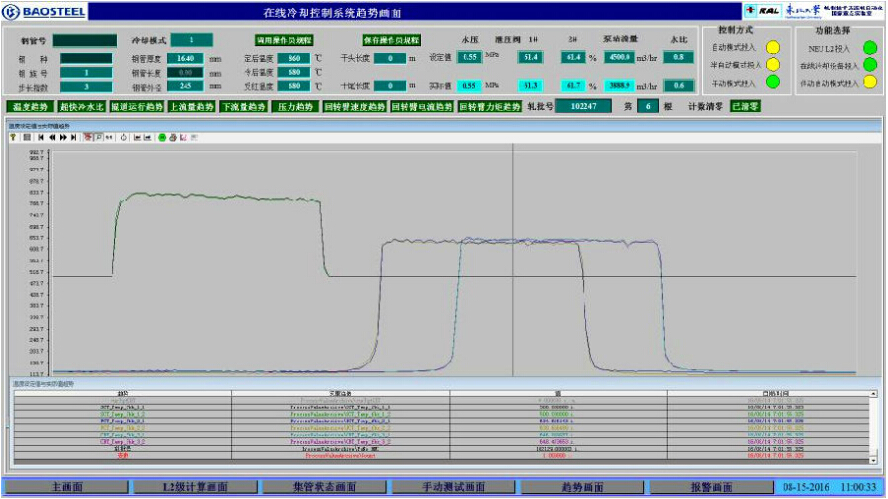
Task: Click the 定后温度 value field showing 860
Action: (x=287, y=58)
